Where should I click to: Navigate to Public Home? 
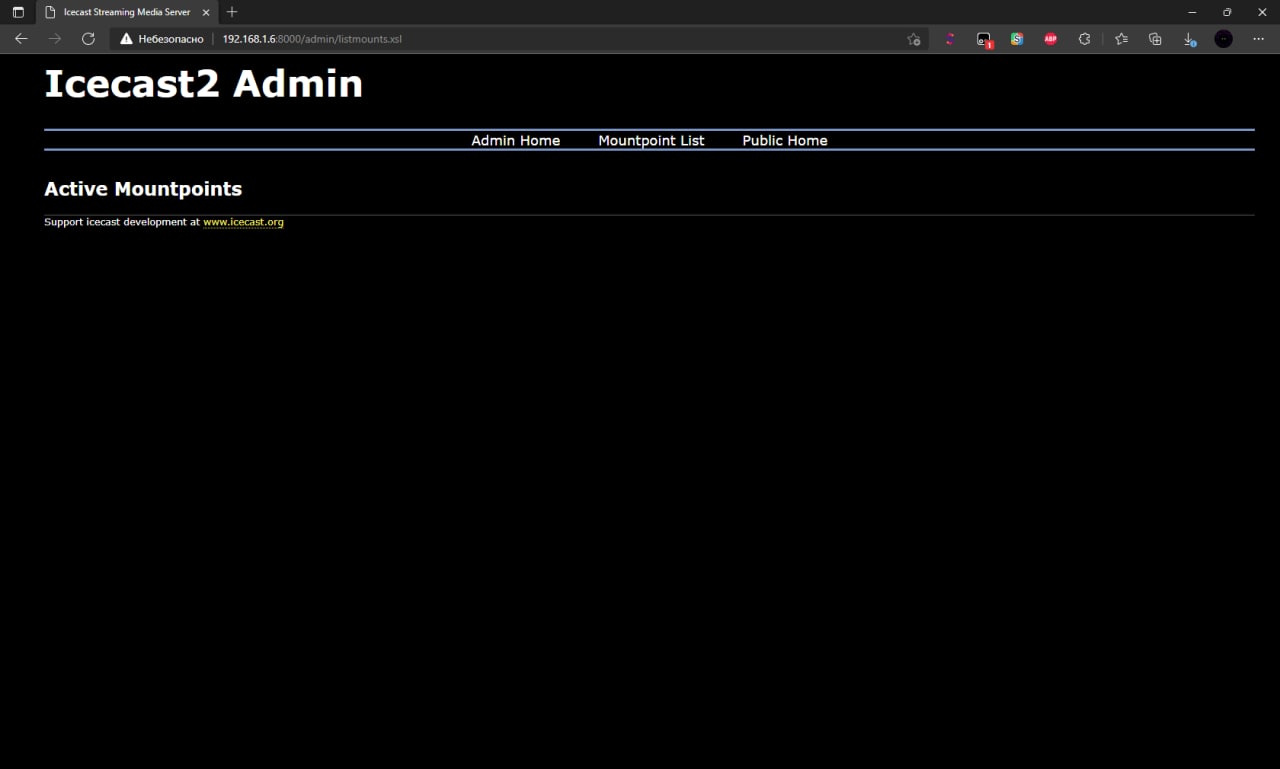click(x=785, y=140)
